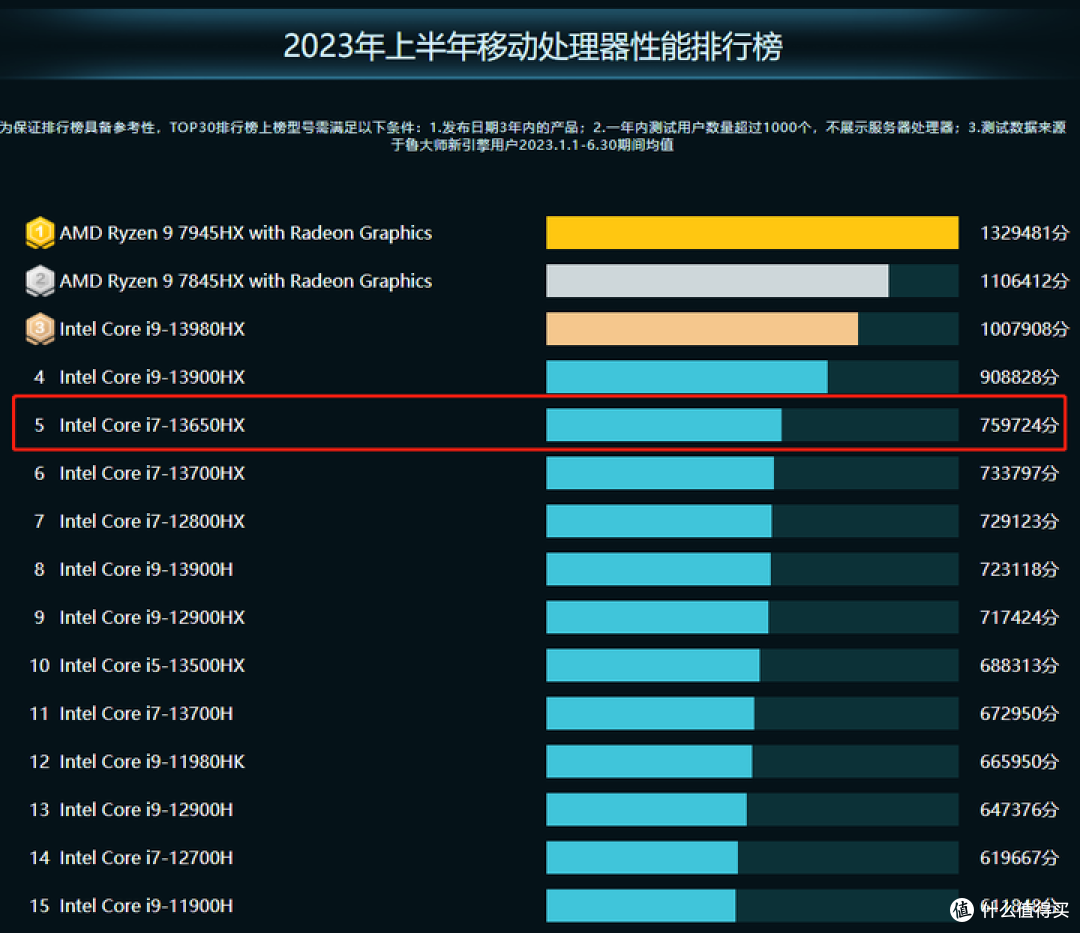Click the score 729123分
The height and width of the screenshot is (933, 1080).
point(1019,521)
